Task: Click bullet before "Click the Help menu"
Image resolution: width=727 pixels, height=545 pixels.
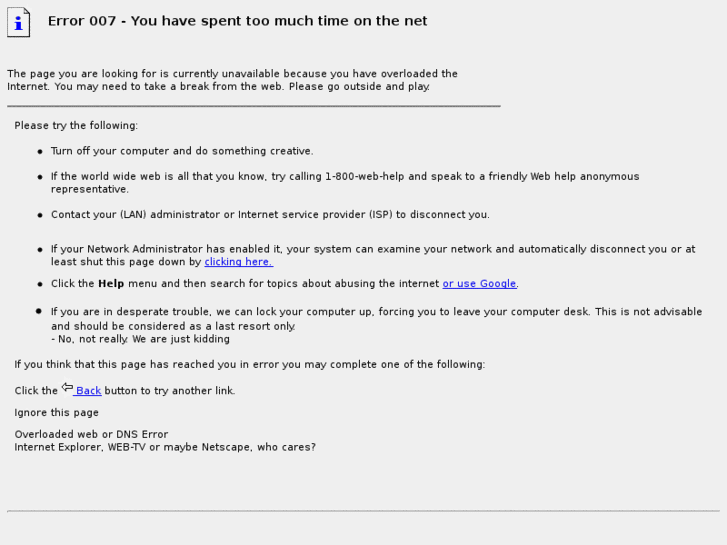Action: (40, 284)
